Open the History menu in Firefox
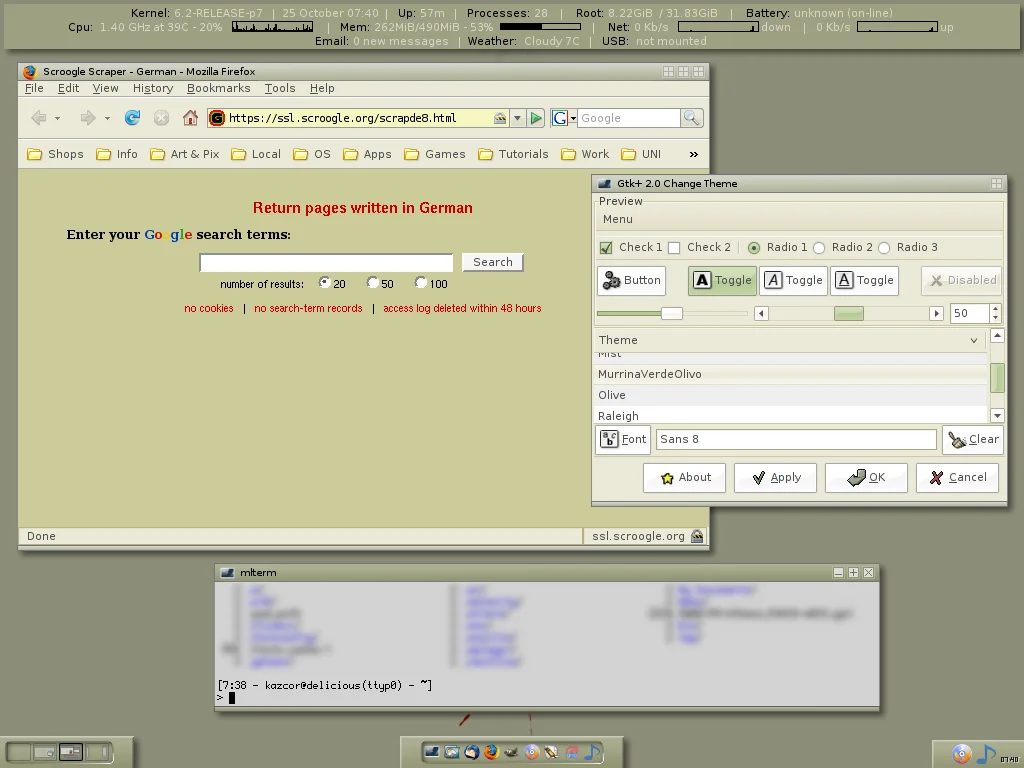Viewport: 1024px width, 768px height. [x=153, y=88]
